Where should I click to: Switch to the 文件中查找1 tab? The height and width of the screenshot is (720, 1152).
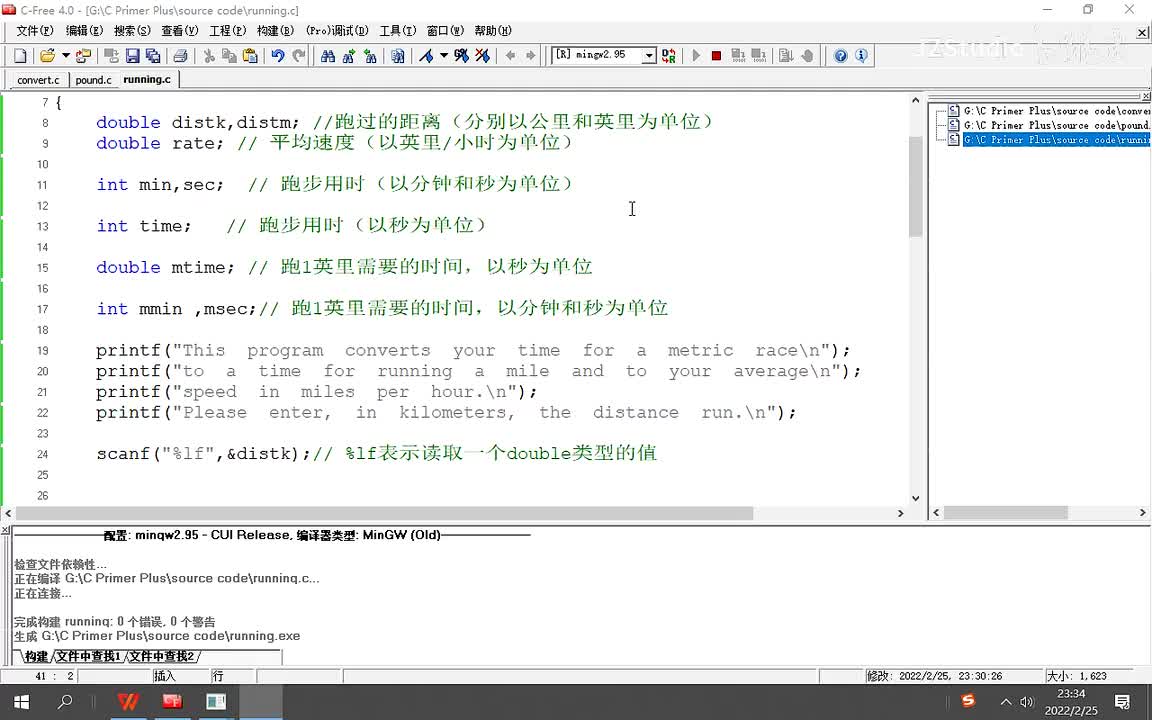pyautogui.click(x=88, y=656)
